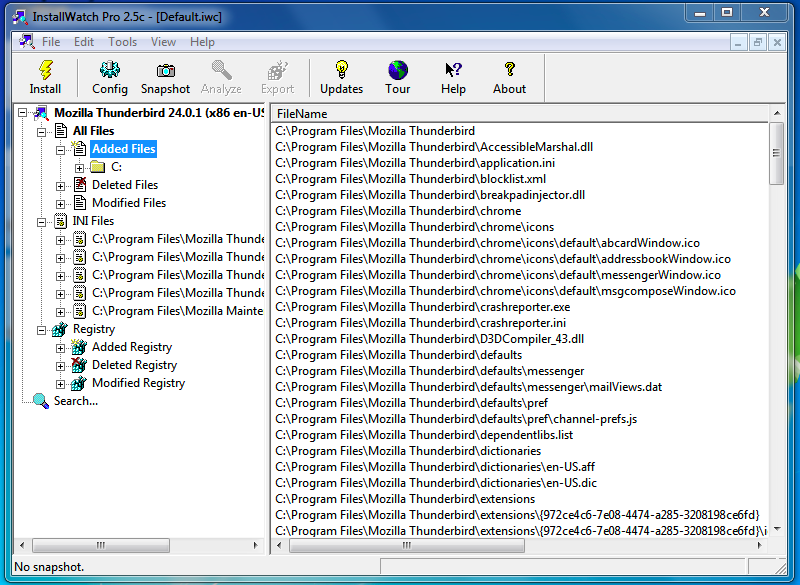
Task: Expand the Deleted Files node
Action: coord(61,185)
